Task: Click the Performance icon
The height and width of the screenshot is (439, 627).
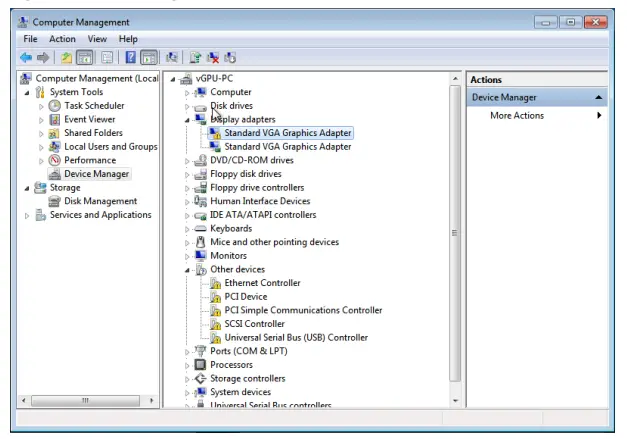Action: (54, 160)
